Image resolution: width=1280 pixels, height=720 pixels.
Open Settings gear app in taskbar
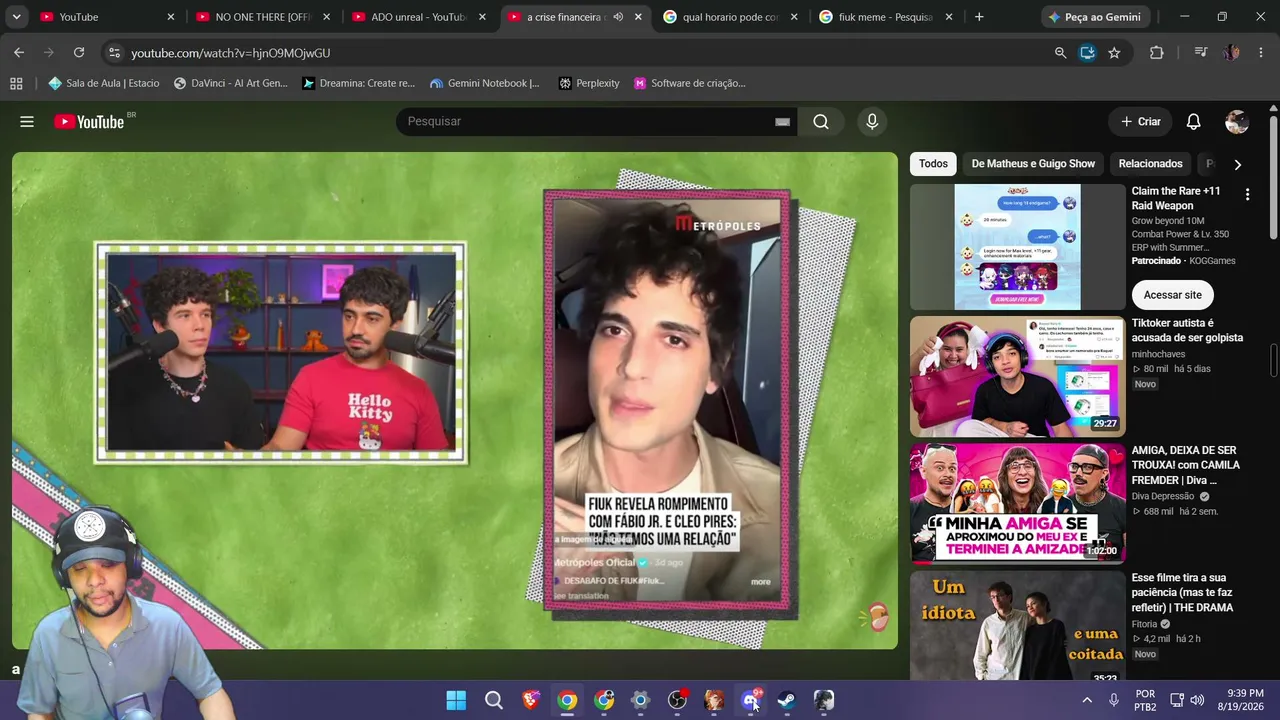641,700
